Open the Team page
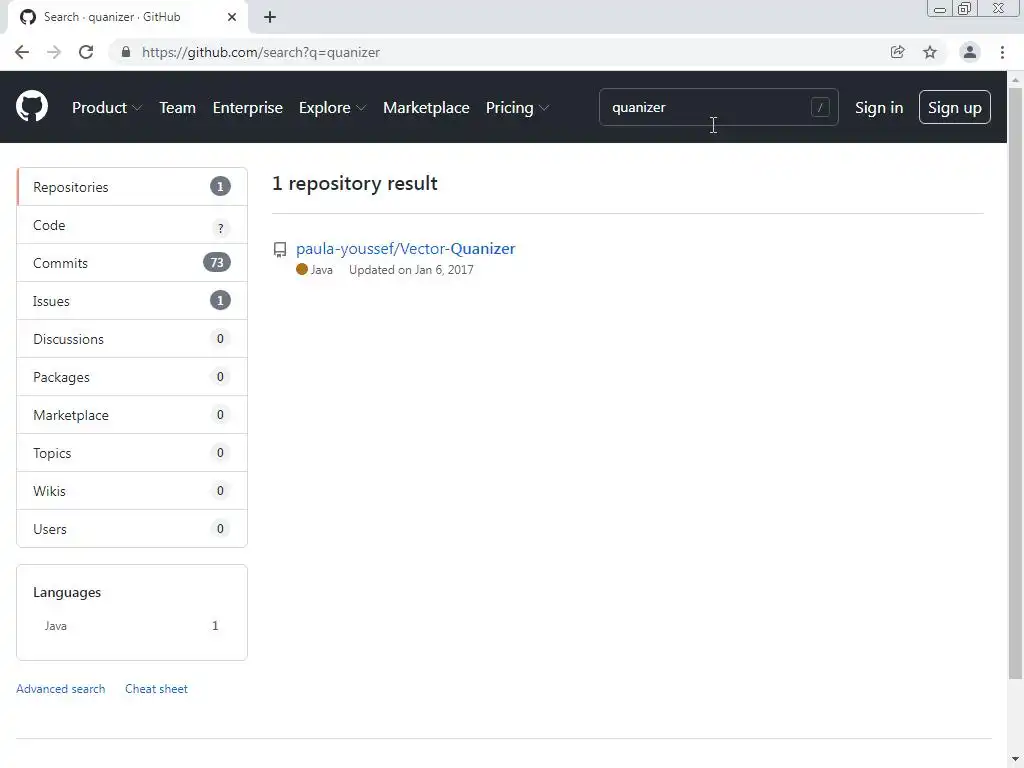This screenshot has height=768, width=1024. (178, 108)
